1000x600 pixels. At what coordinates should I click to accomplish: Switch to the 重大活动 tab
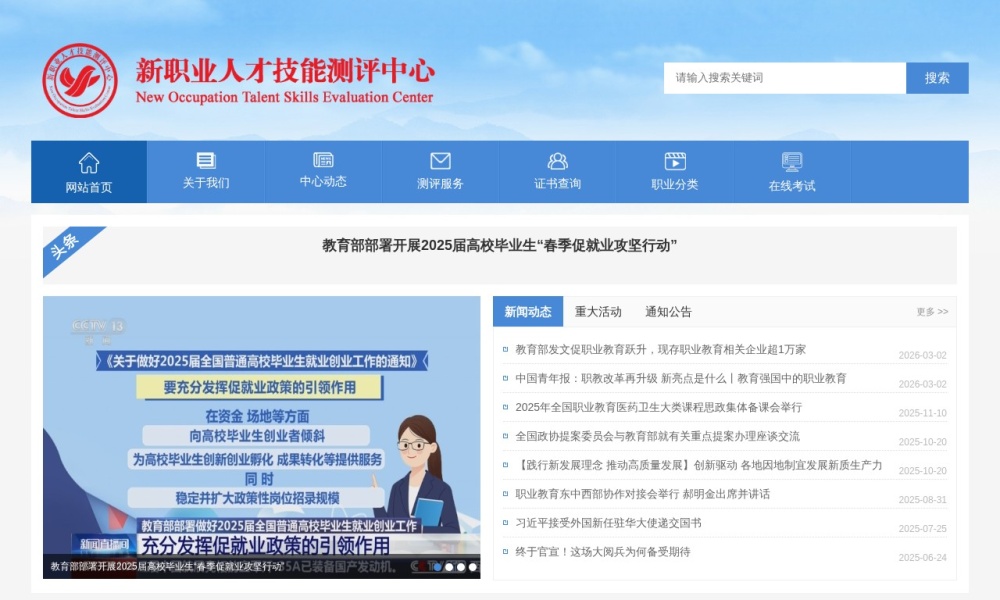tap(598, 312)
